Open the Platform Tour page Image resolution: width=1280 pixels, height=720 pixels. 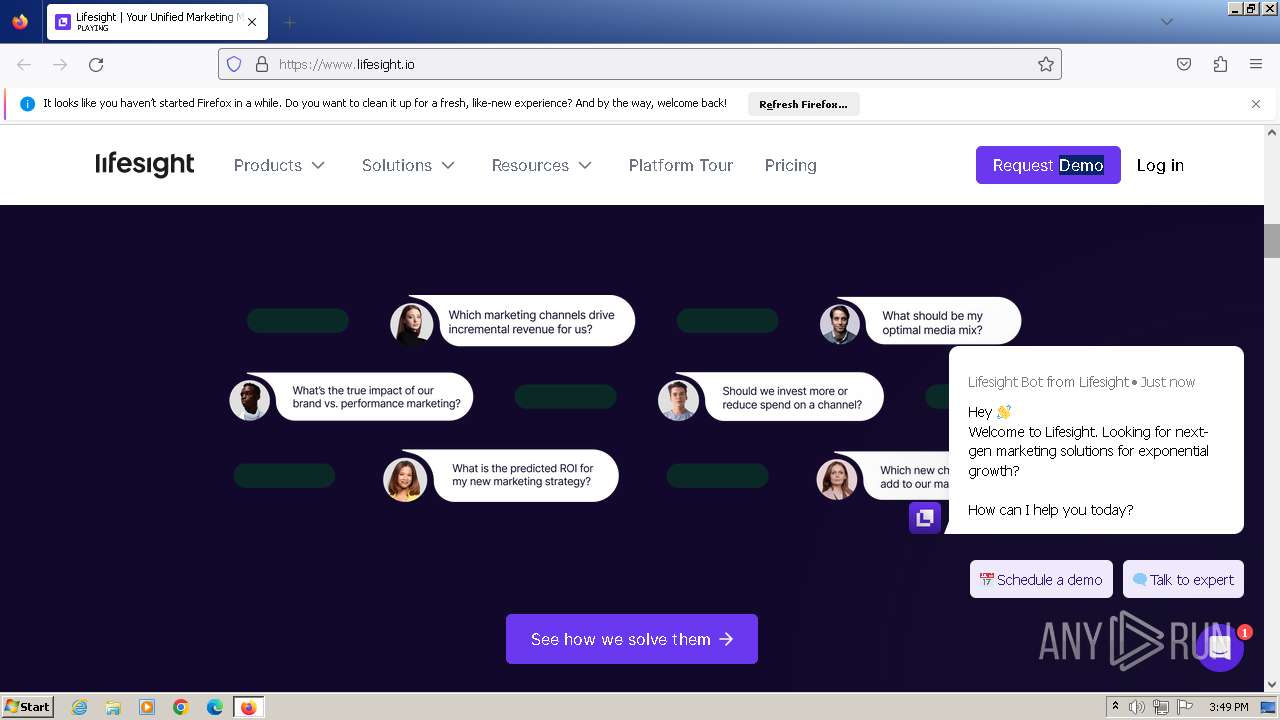pos(681,165)
